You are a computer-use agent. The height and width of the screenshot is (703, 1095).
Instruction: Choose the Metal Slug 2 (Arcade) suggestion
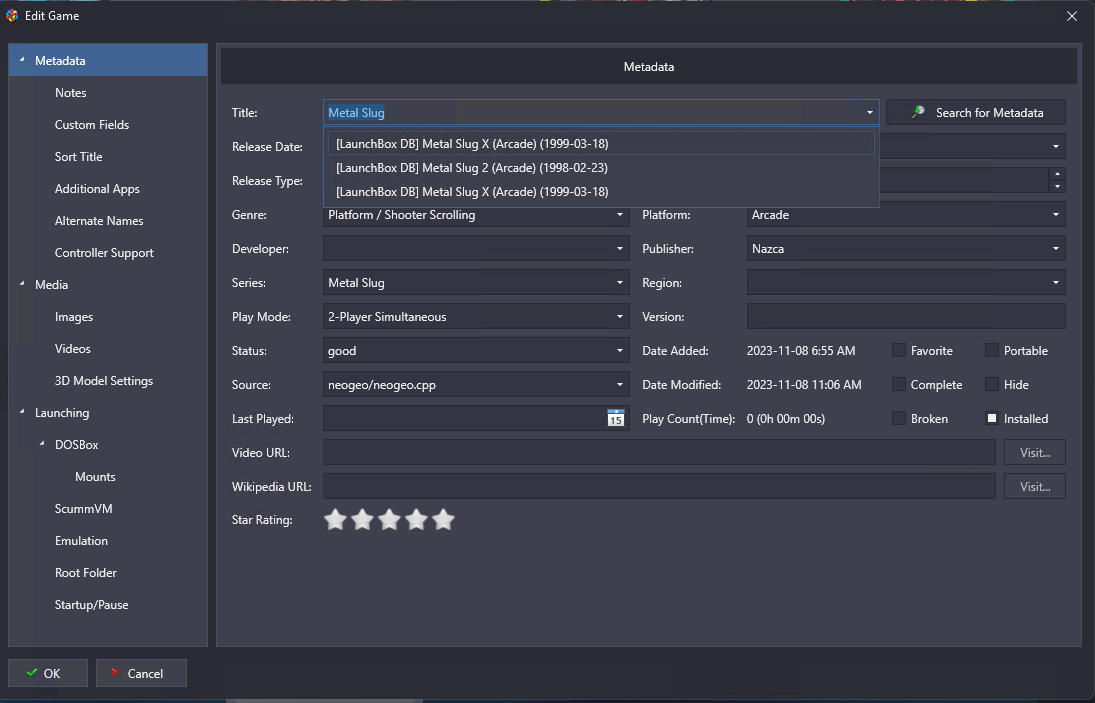(601, 168)
